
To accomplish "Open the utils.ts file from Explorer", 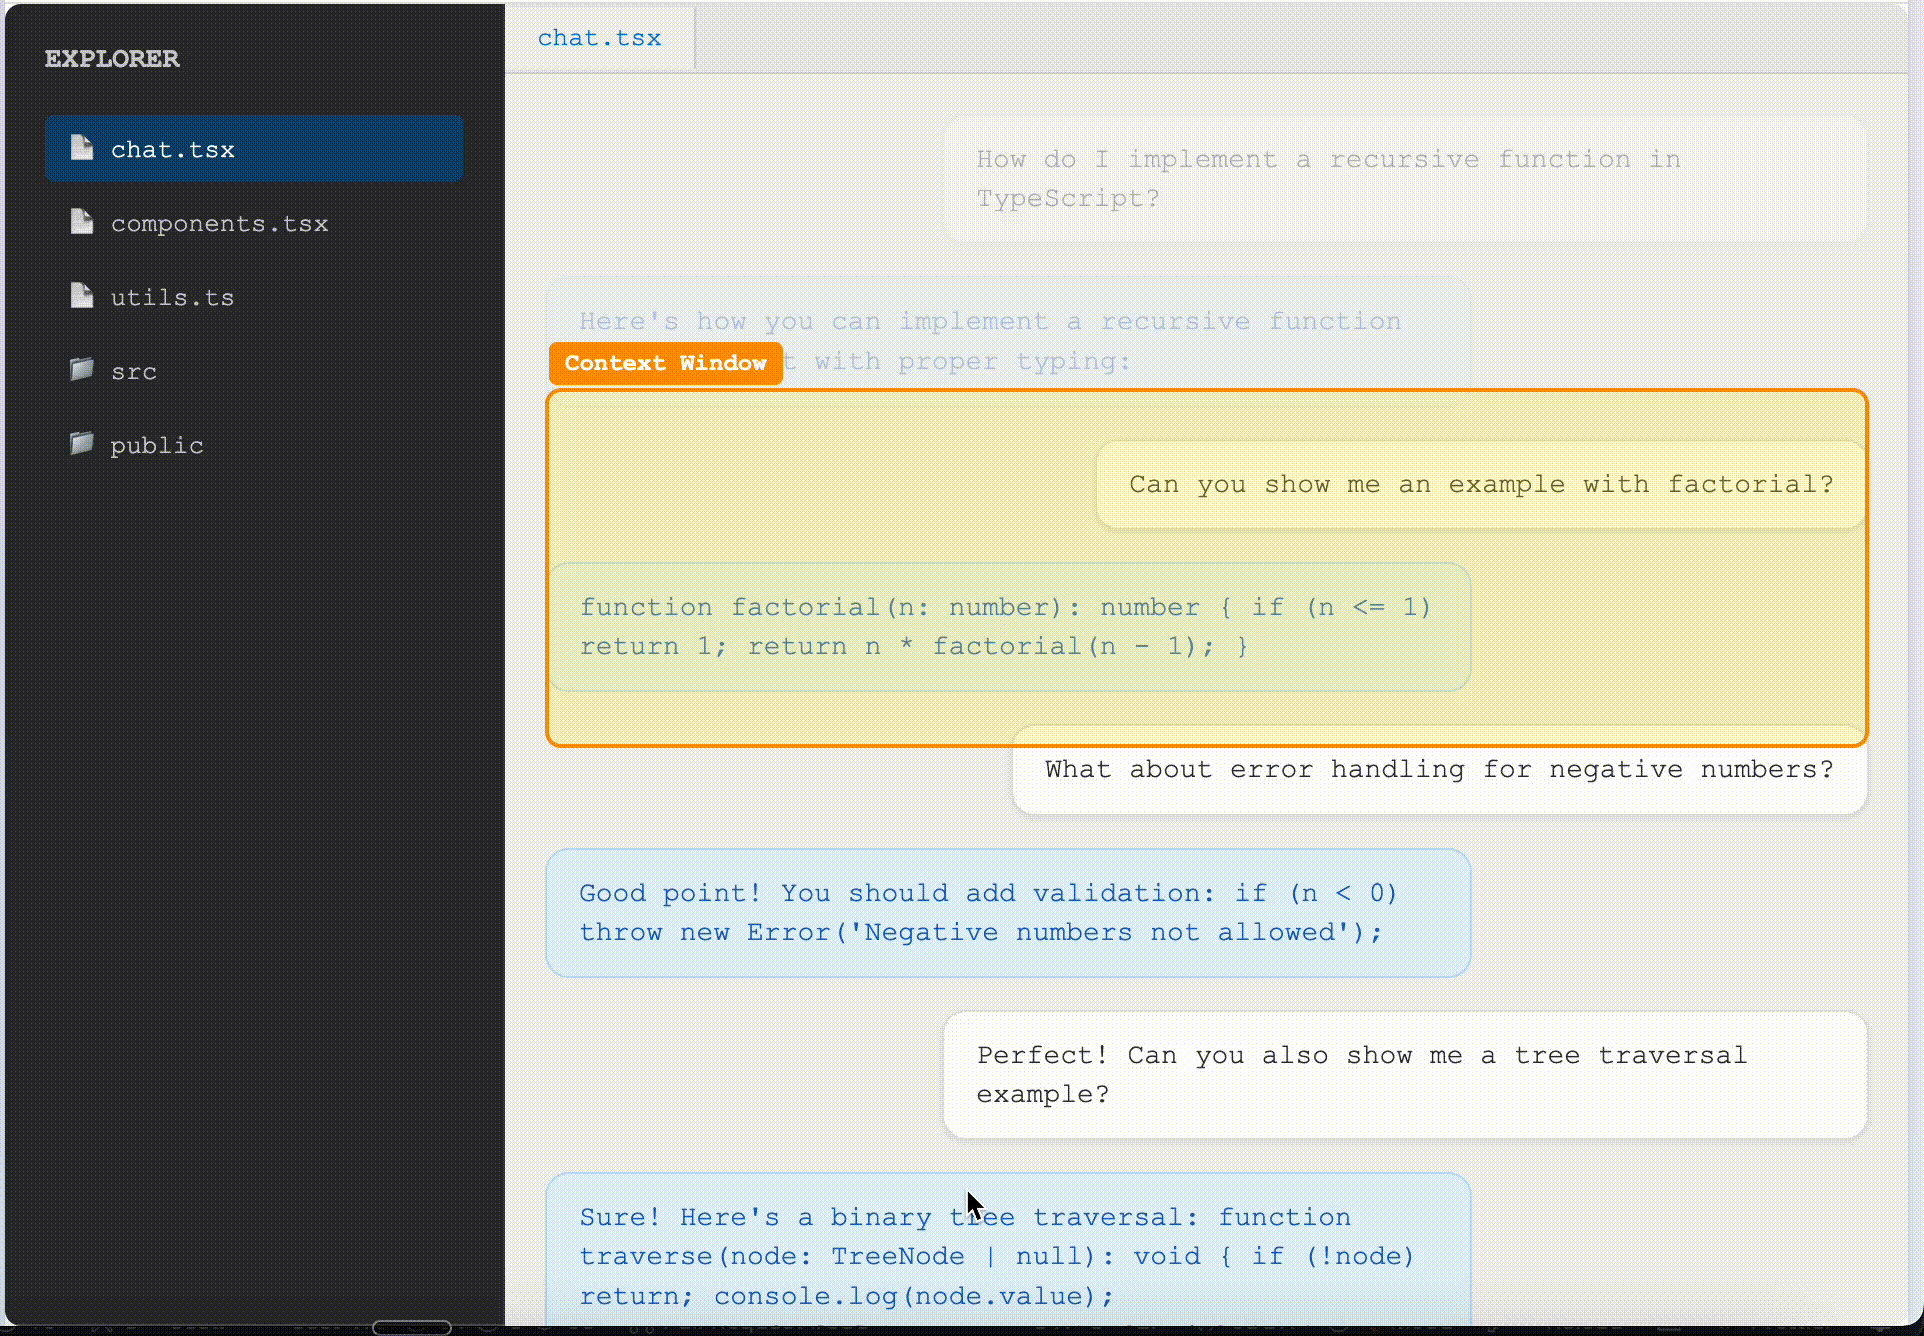I will coord(171,296).
